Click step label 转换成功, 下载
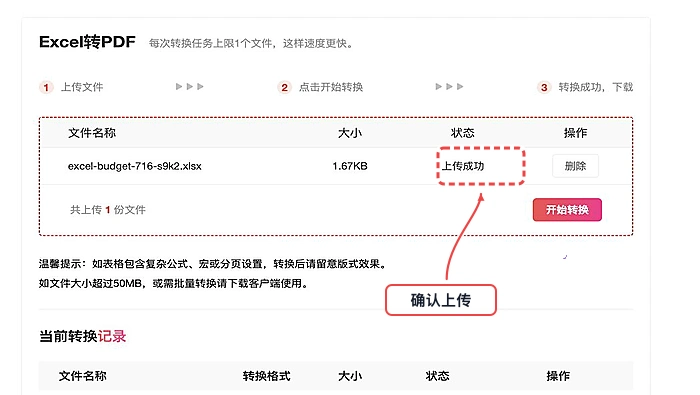 click(x=596, y=87)
